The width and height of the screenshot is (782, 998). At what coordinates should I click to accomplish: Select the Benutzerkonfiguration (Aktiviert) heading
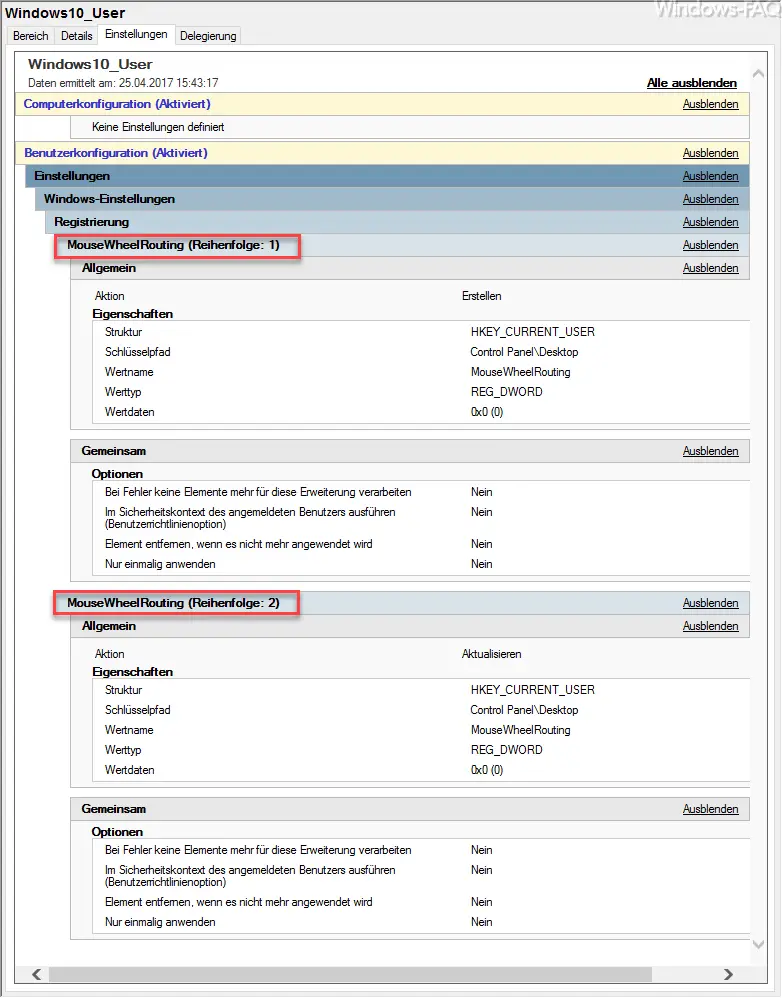tap(116, 153)
